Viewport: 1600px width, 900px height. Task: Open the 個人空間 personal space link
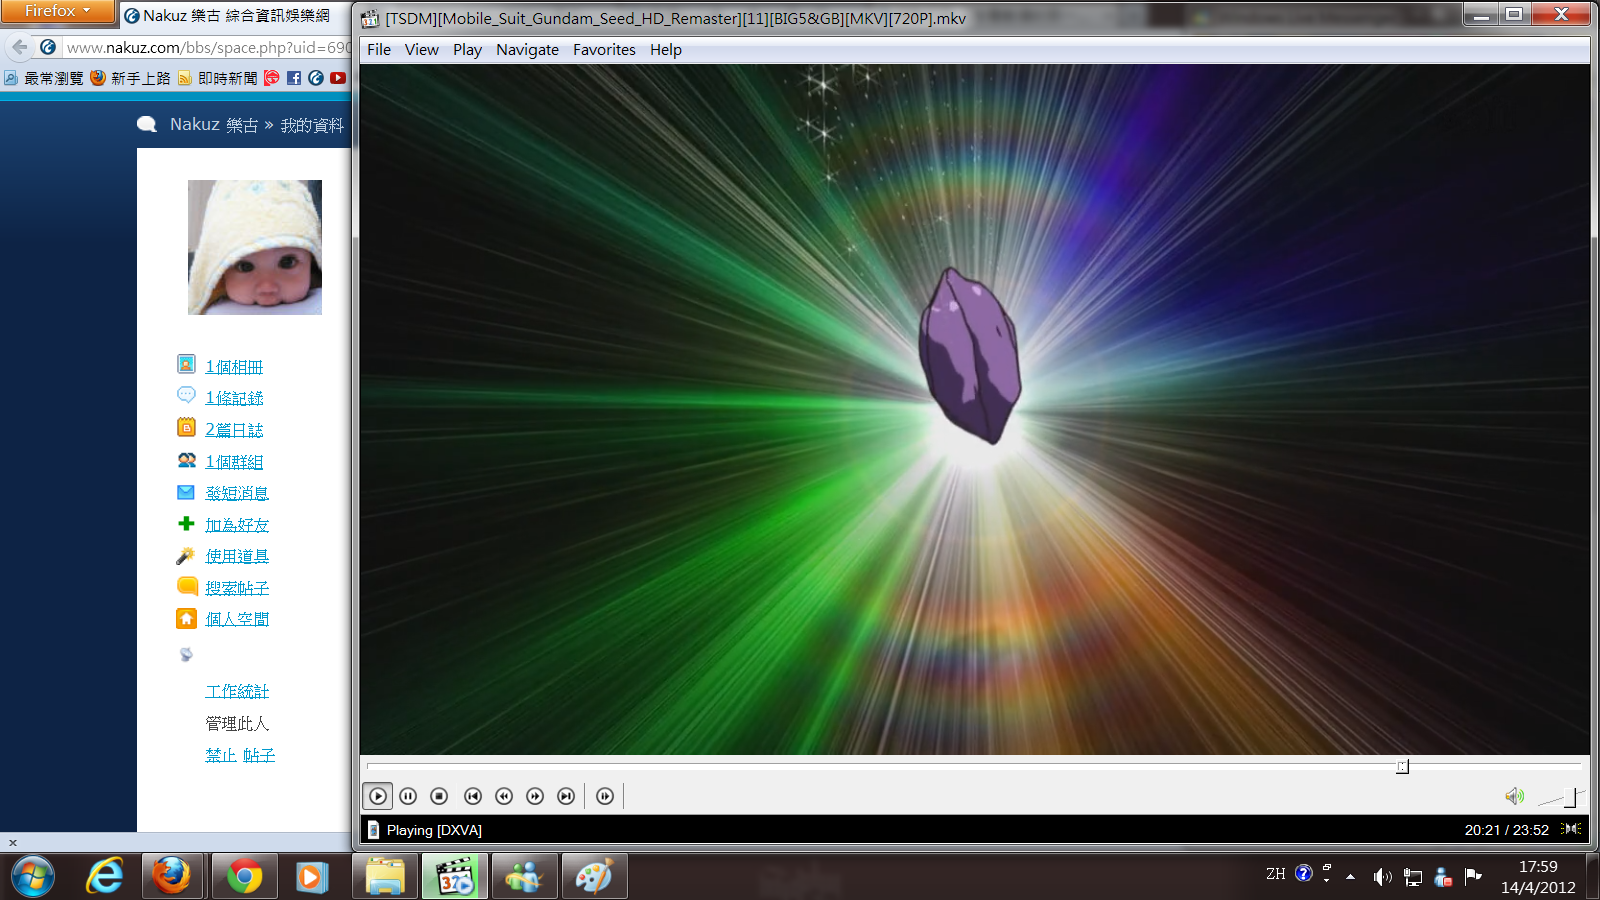pos(237,619)
